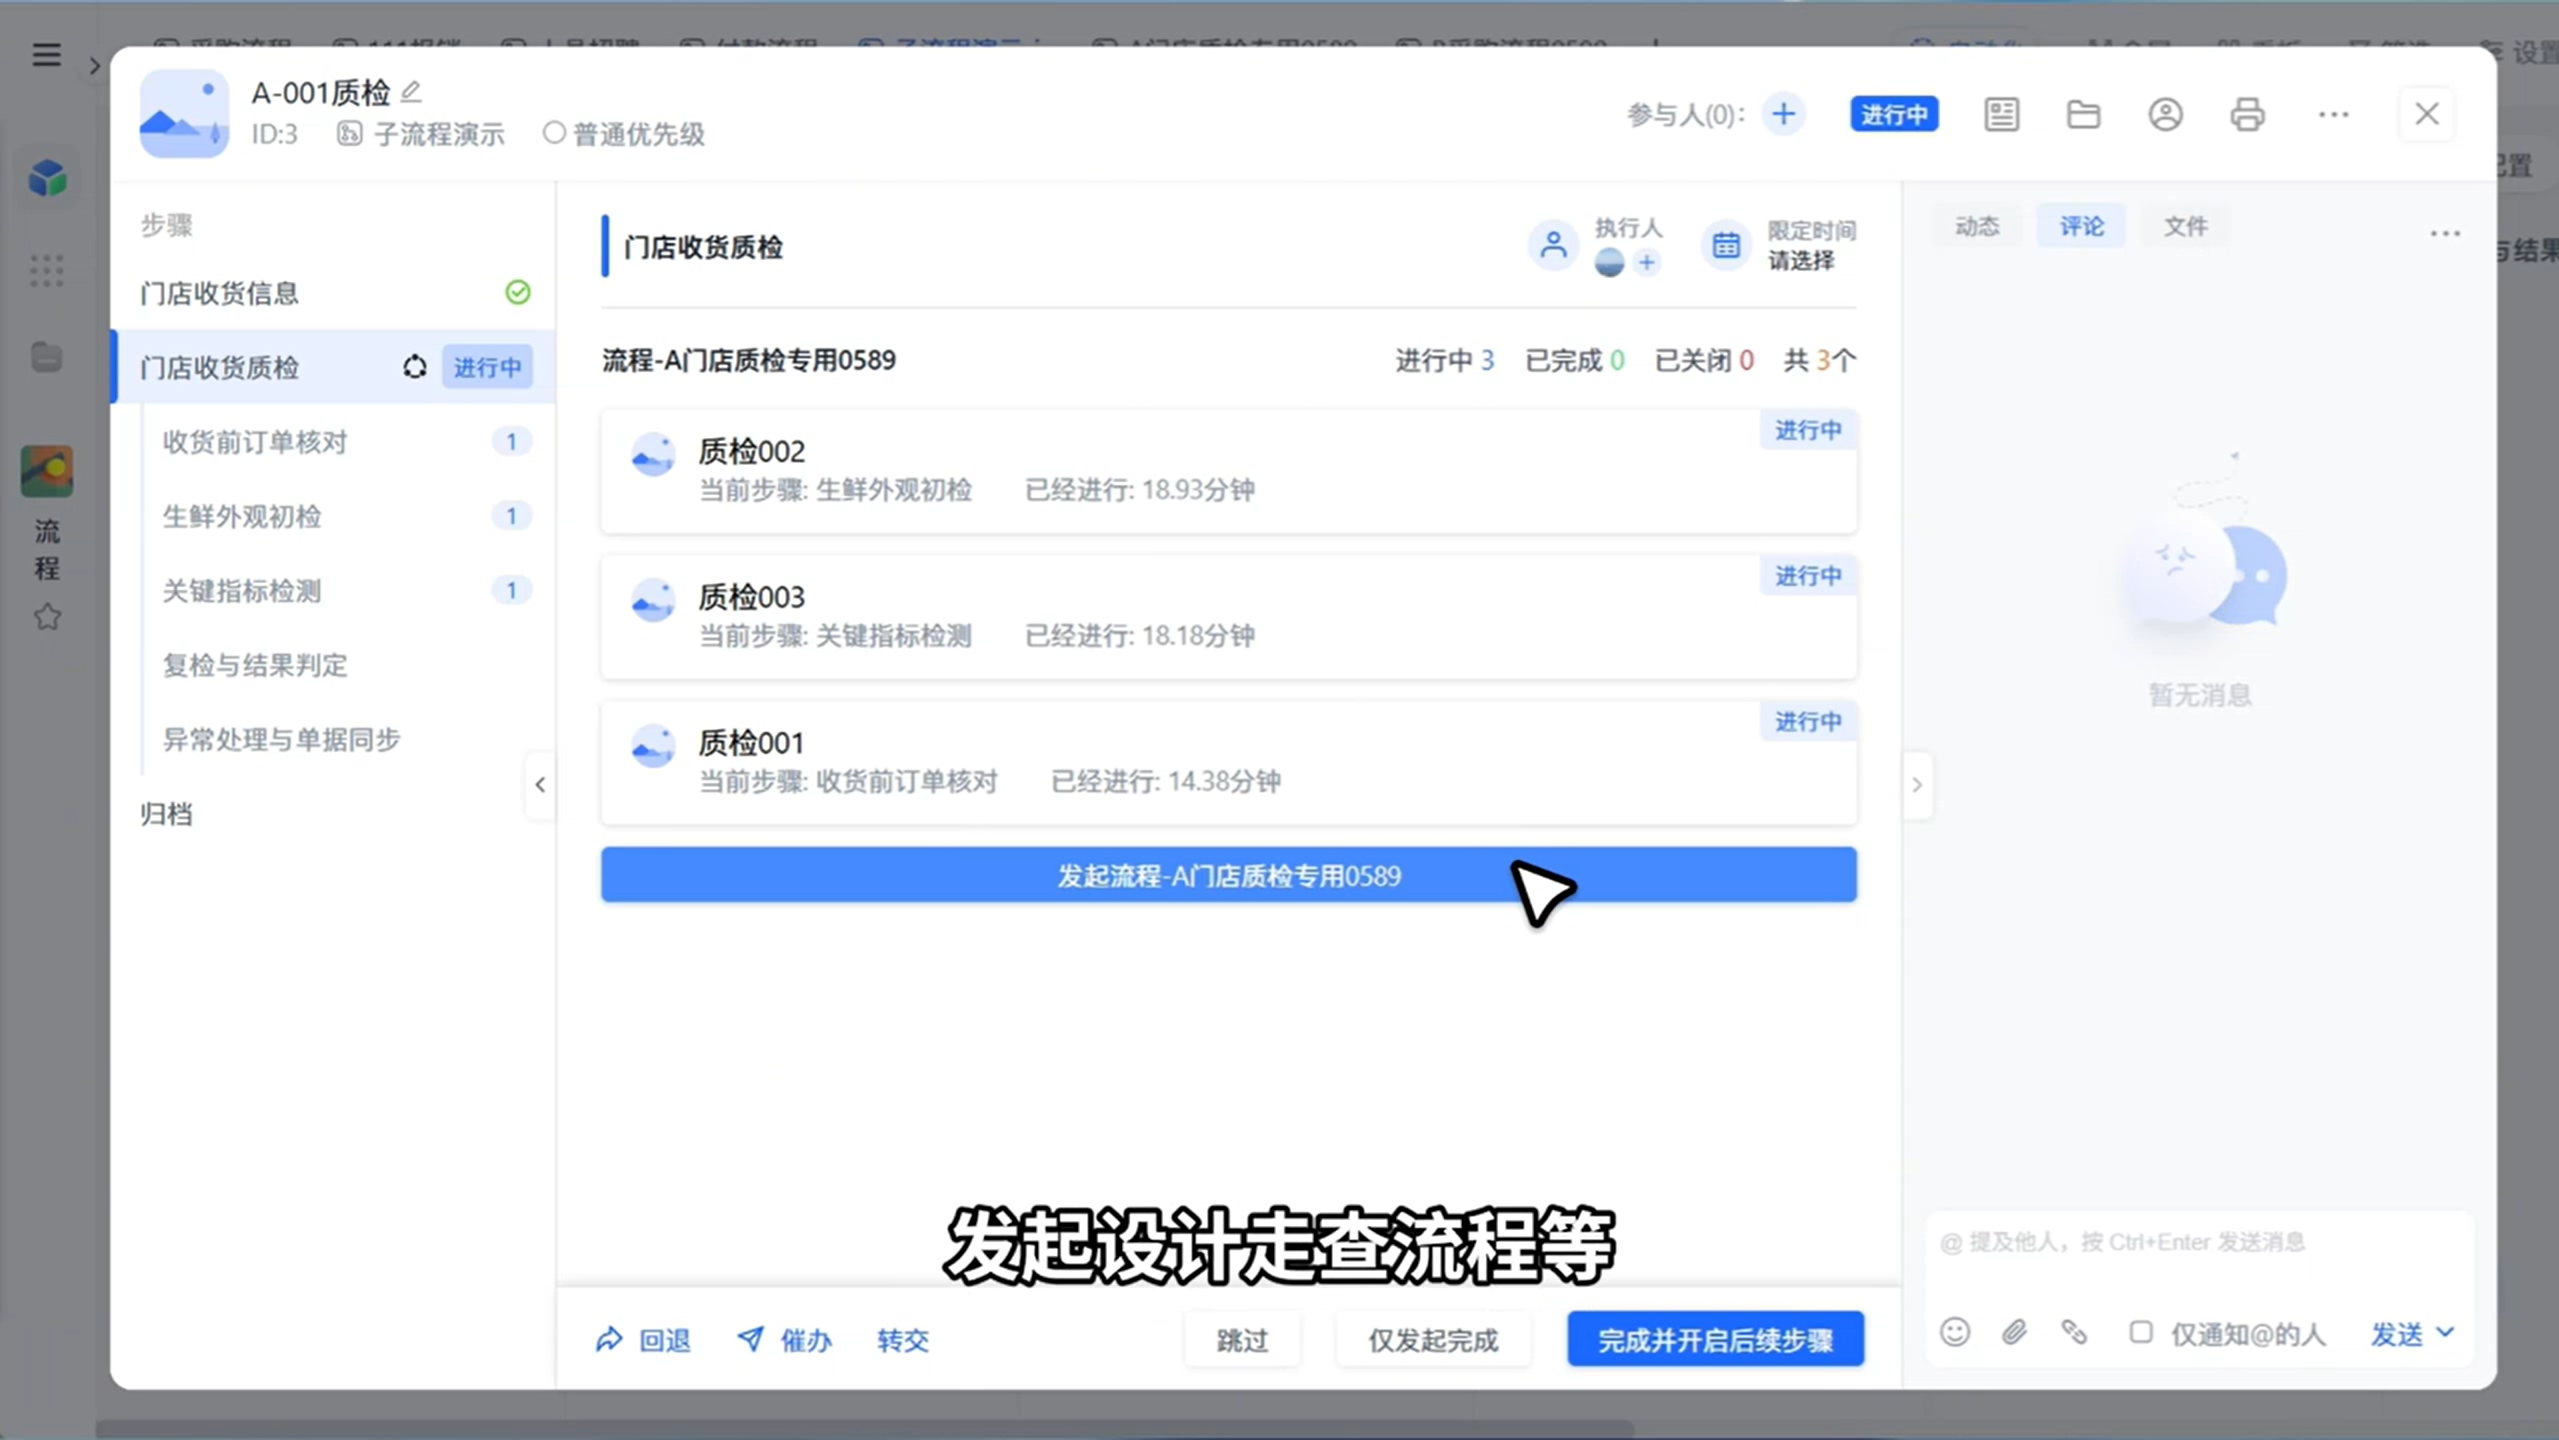
Task: Click the 仅发起完成 button
Action: click(x=1432, y=1339)
